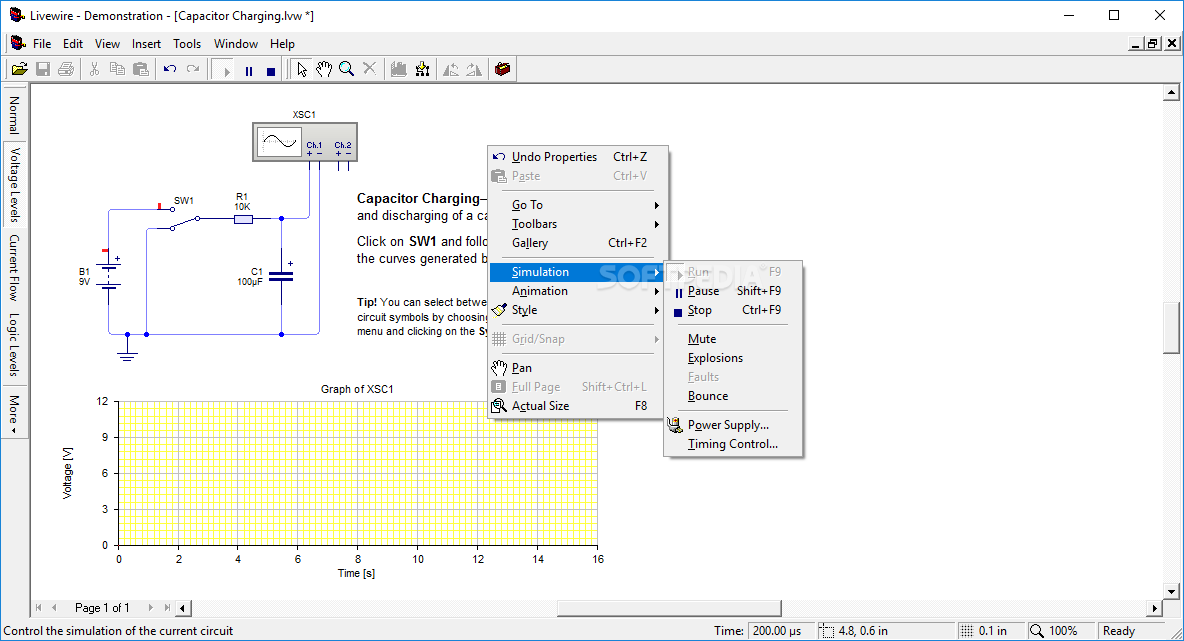Open the File menu
The height and width of the screenshot is (641, 1184).
click(x=42, y=44)
